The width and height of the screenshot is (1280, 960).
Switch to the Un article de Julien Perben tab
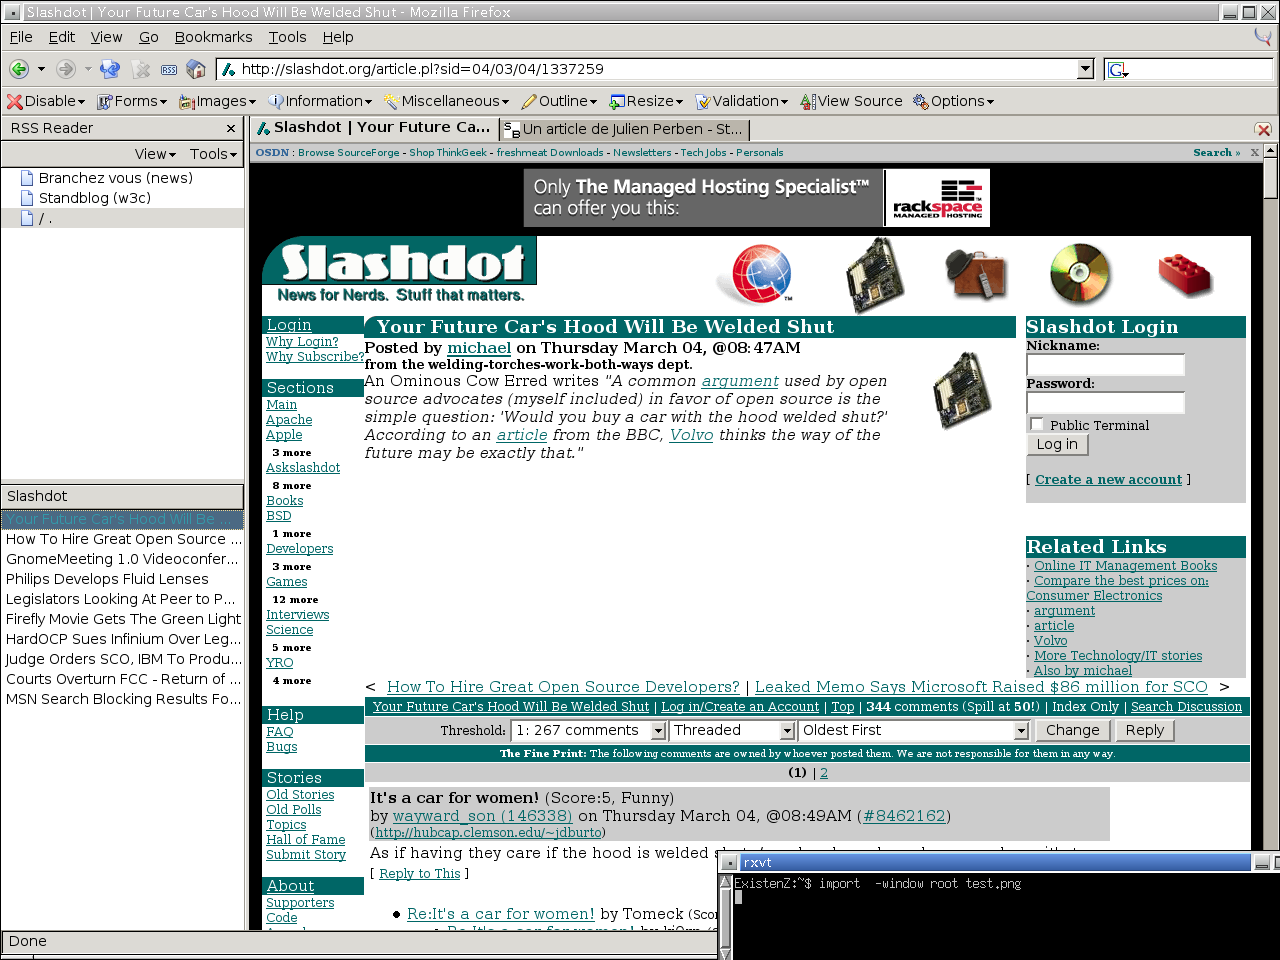pyautogui.click(x=624, y=130)
